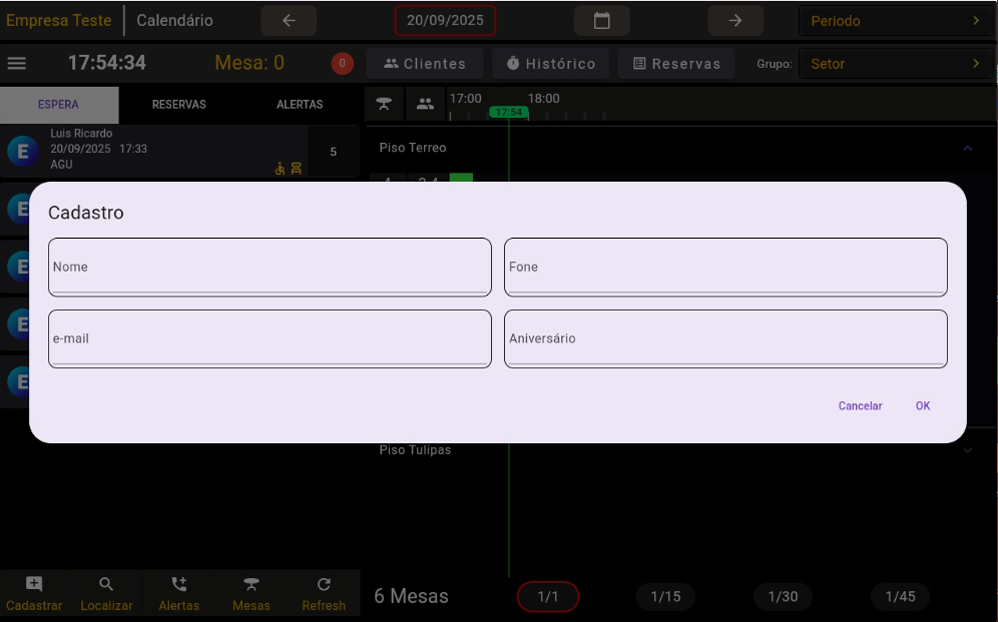Collapse the Piso Terreo section
This screenshot has width=998, height=622.
click(x=967, y=148)
